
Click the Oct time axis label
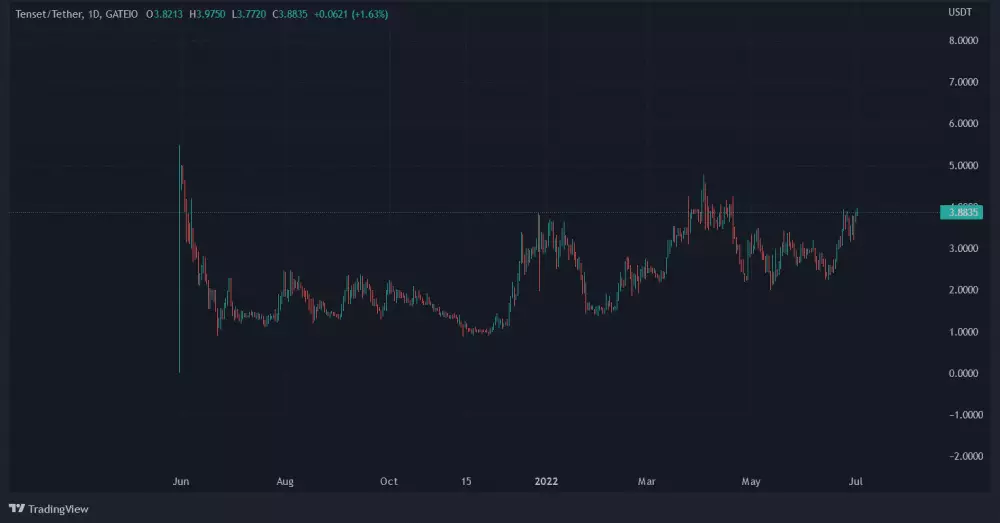point(388,482)
